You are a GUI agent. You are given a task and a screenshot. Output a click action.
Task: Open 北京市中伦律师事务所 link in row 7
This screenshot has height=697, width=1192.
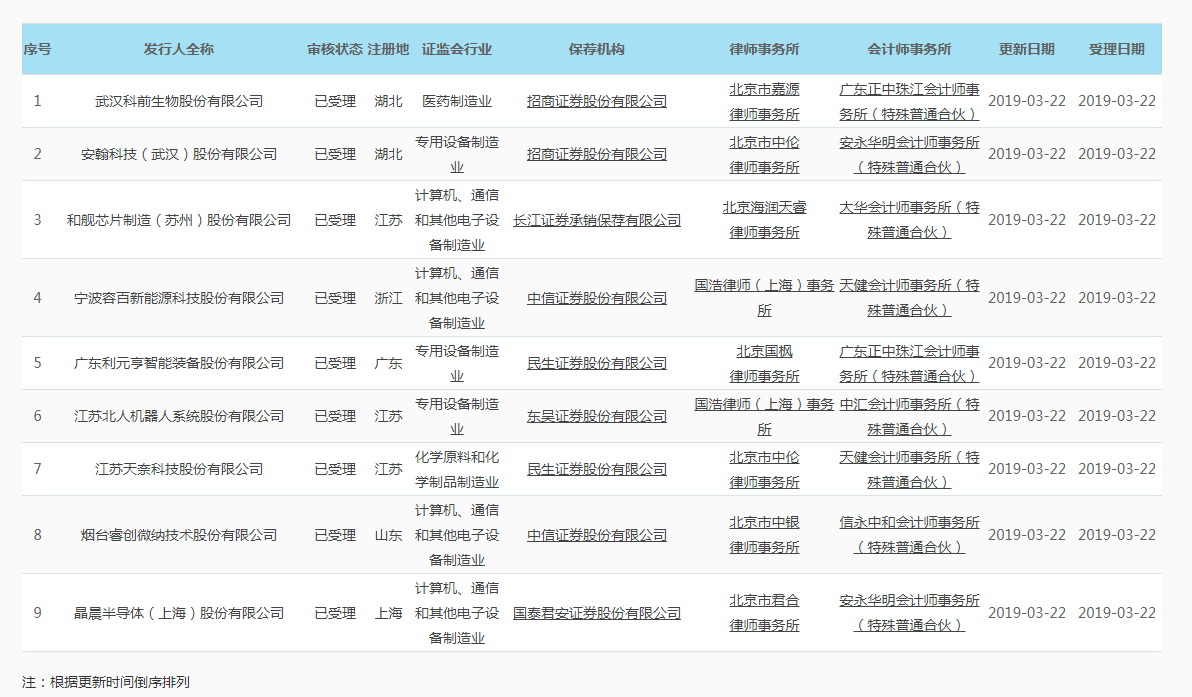[764, 469]
